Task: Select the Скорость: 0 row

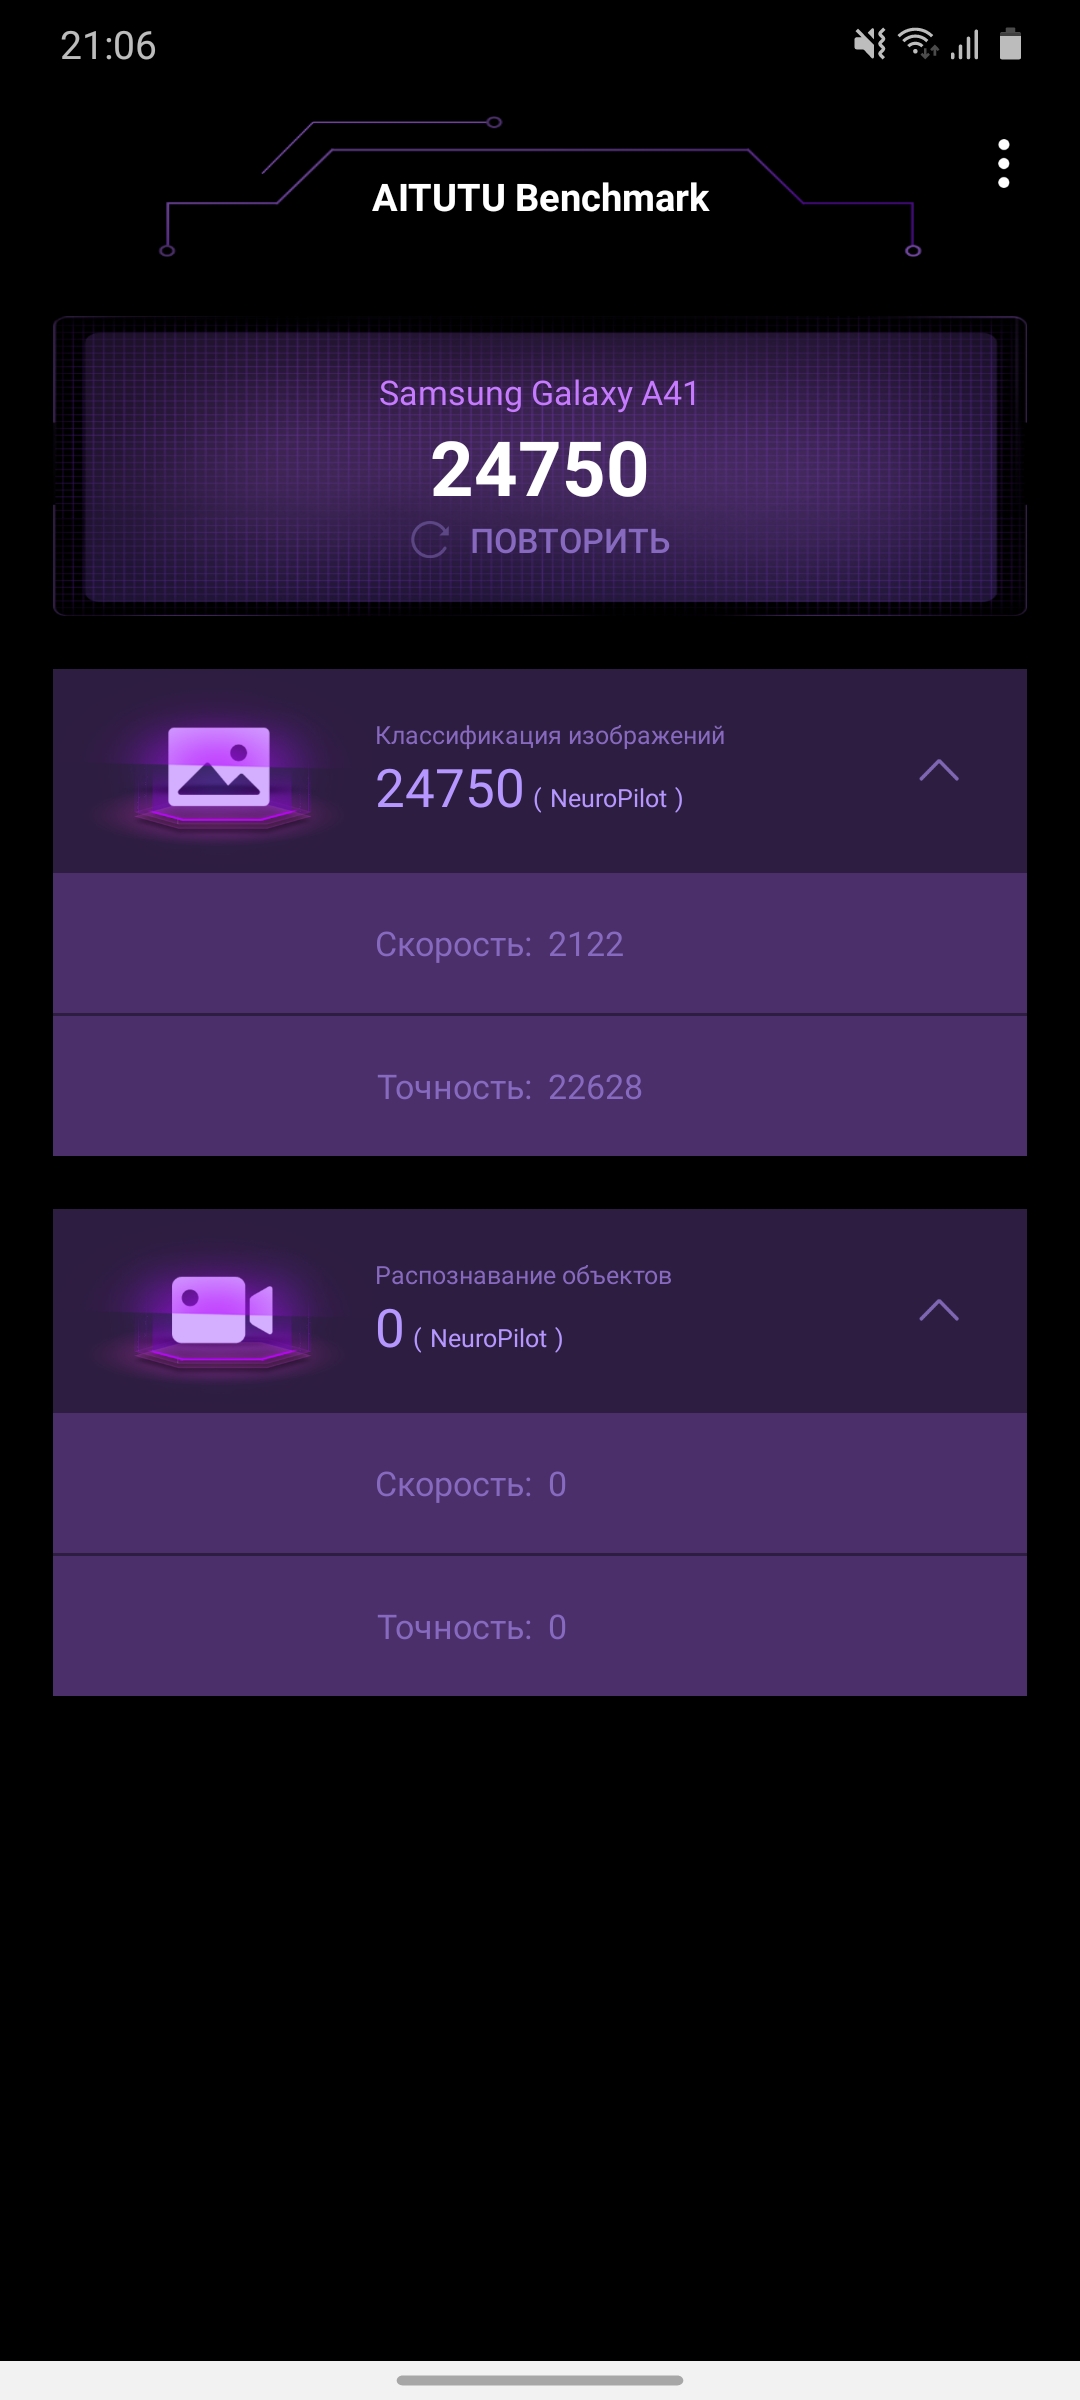Action: (x=540, y=1484)
